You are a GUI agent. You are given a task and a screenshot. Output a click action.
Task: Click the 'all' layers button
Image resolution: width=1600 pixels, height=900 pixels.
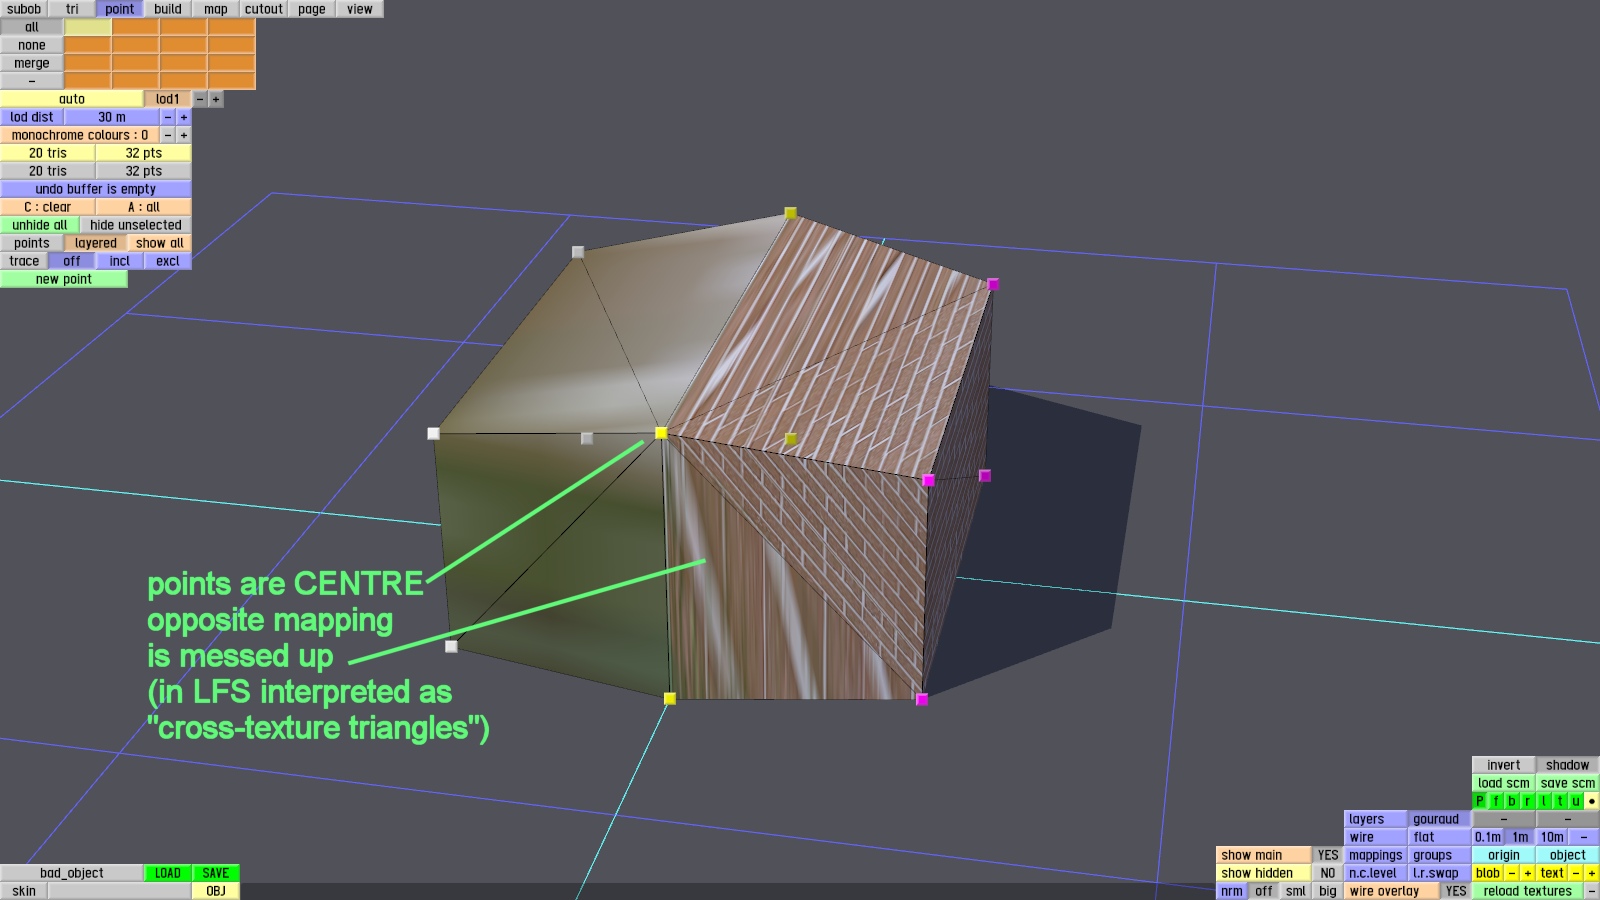32,27
